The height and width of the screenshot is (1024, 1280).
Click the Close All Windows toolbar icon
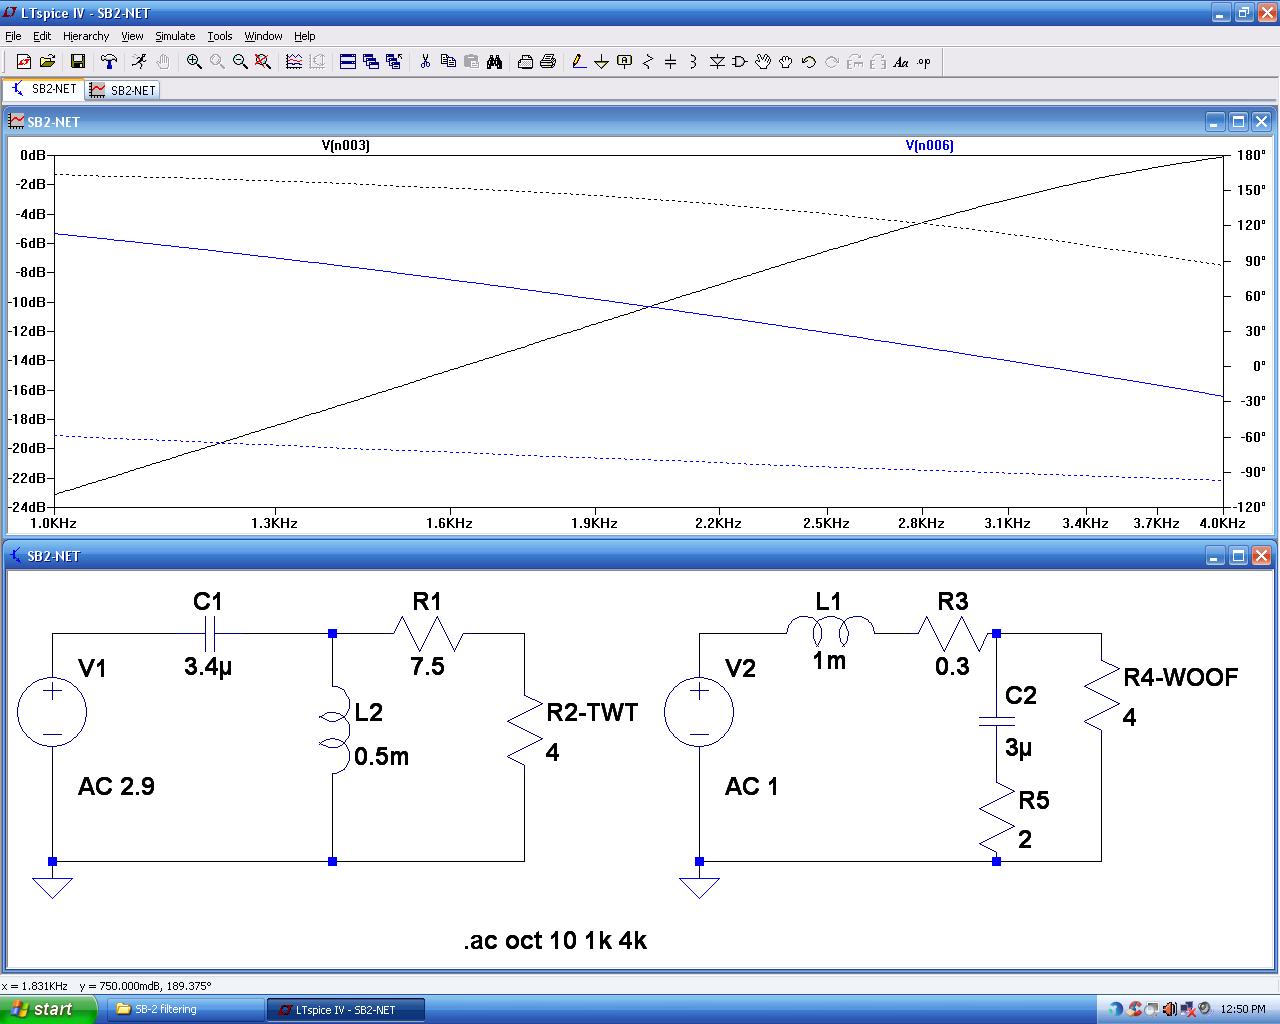pos(394,62)
